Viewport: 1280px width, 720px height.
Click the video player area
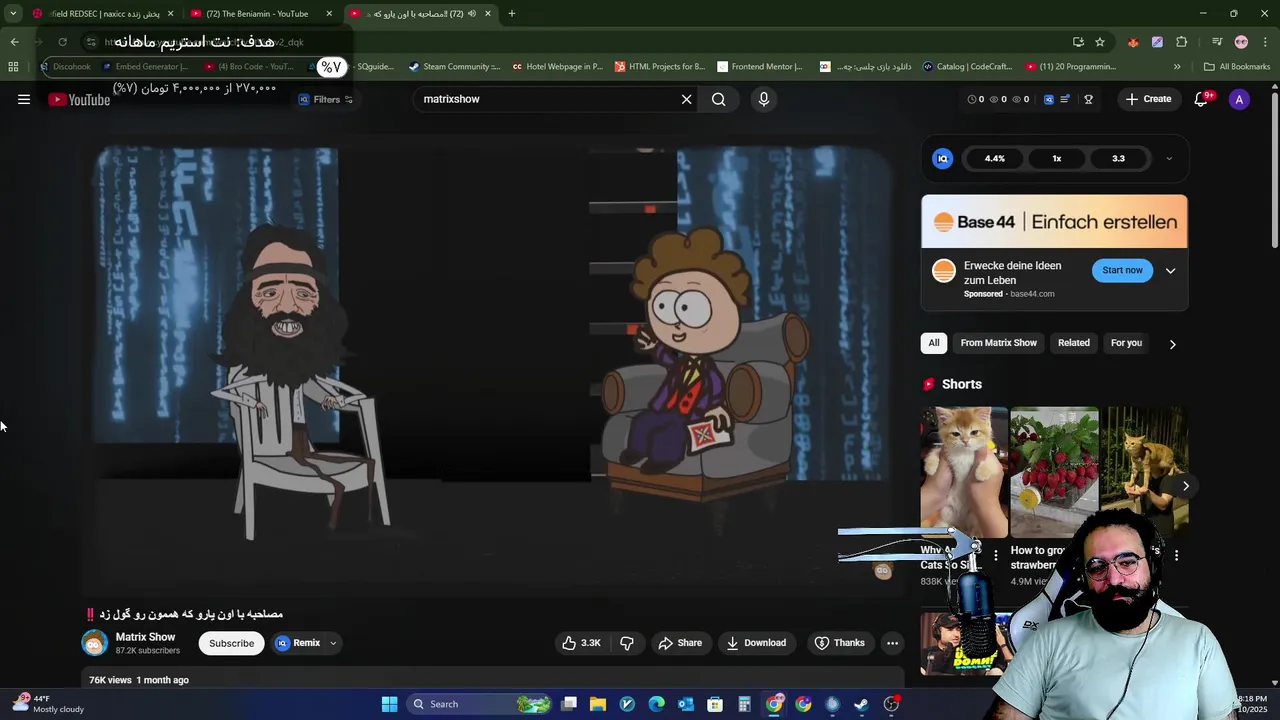(493, 365)
